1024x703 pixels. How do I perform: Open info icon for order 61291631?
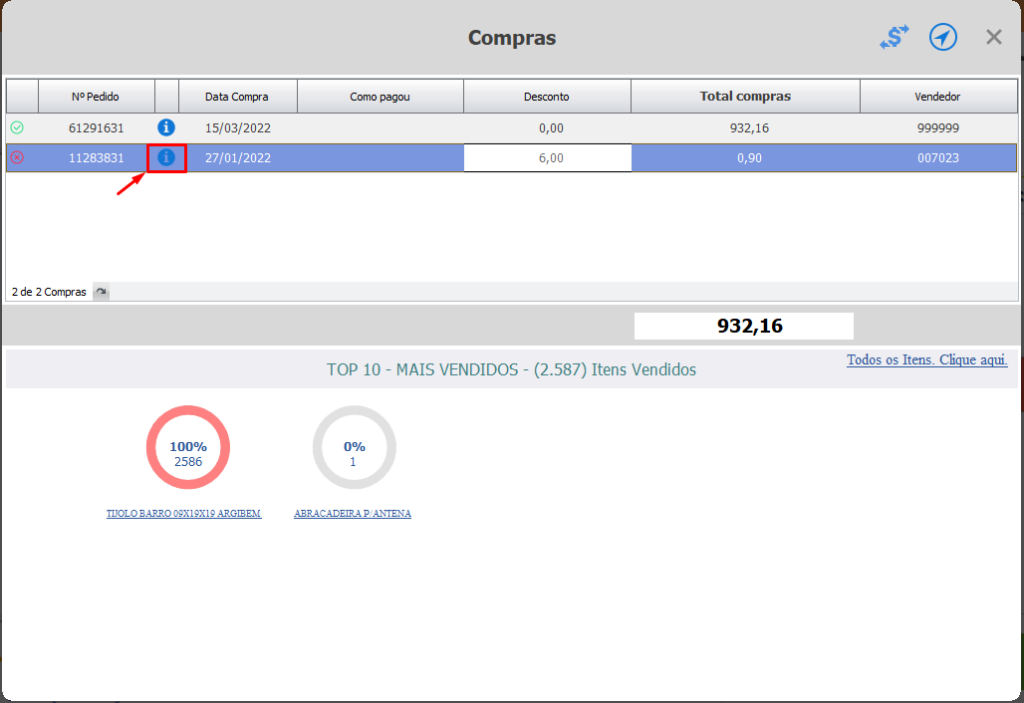tap(166, 127)
